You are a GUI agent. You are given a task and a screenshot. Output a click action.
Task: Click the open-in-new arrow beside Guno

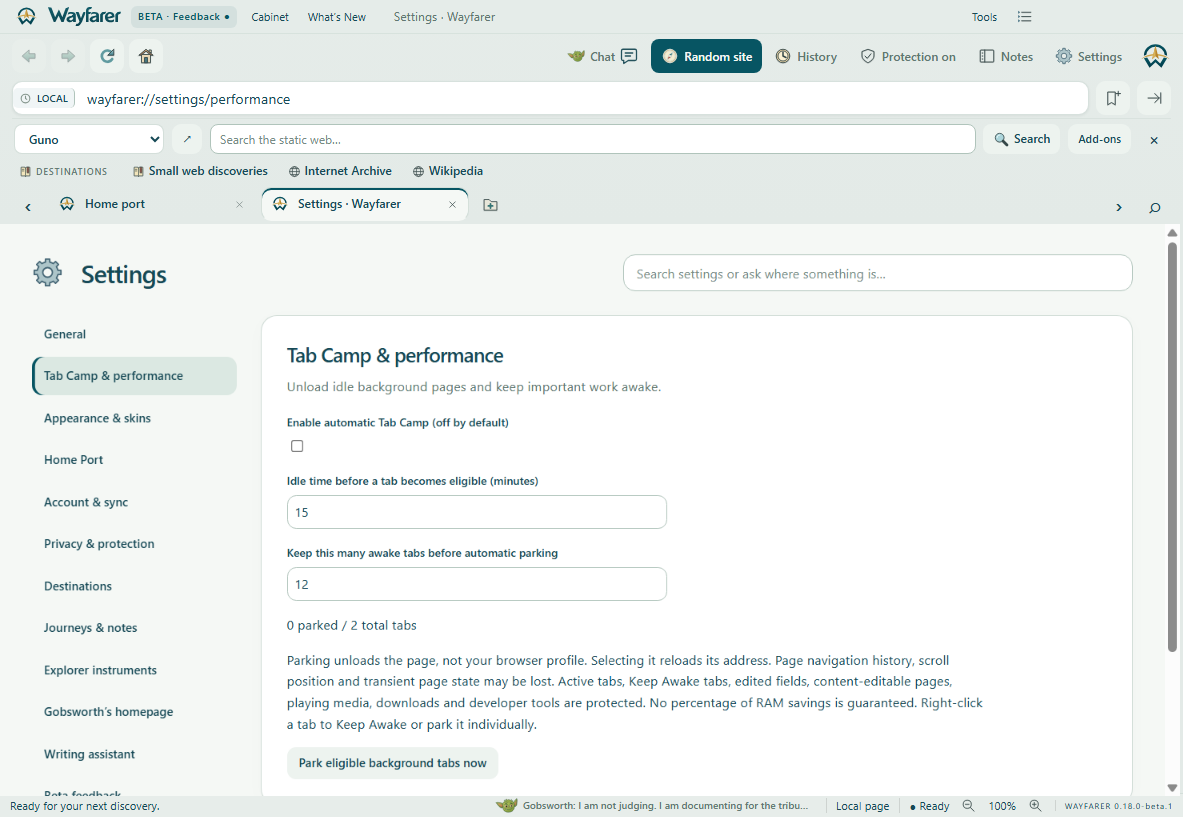click(x=187, y=139)
